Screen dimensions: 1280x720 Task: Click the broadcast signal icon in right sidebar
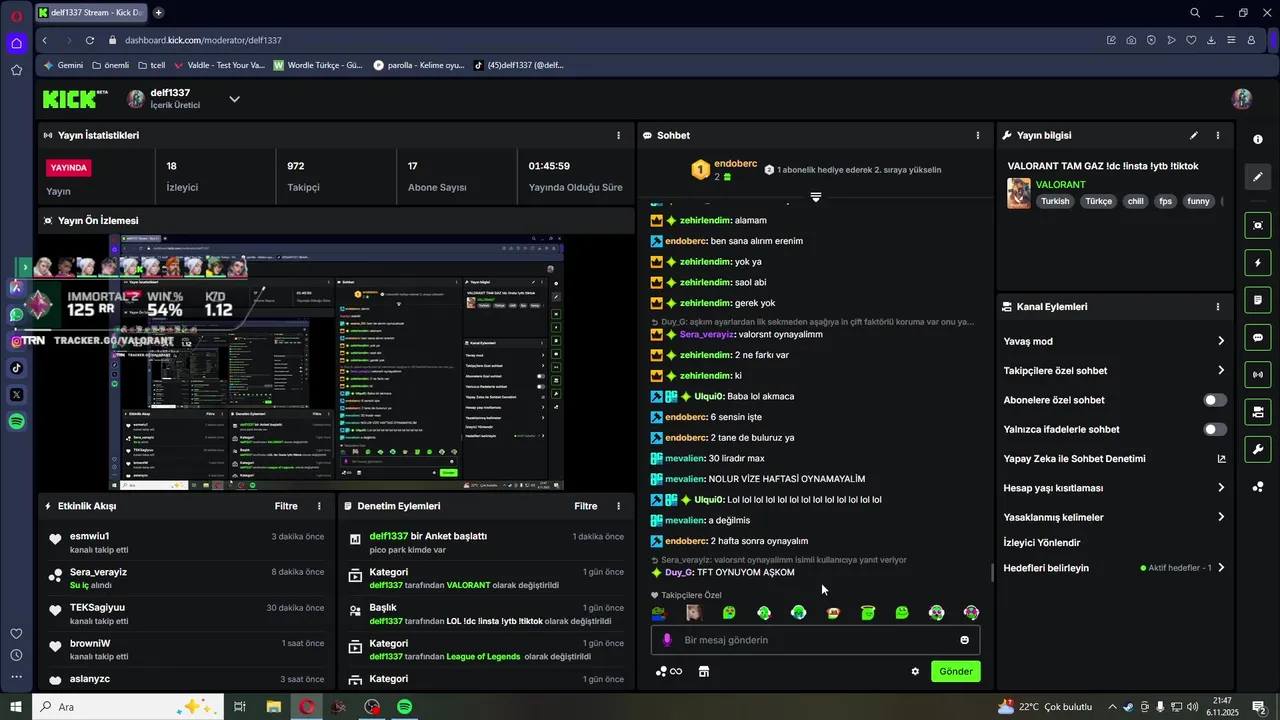(1258, 375)
